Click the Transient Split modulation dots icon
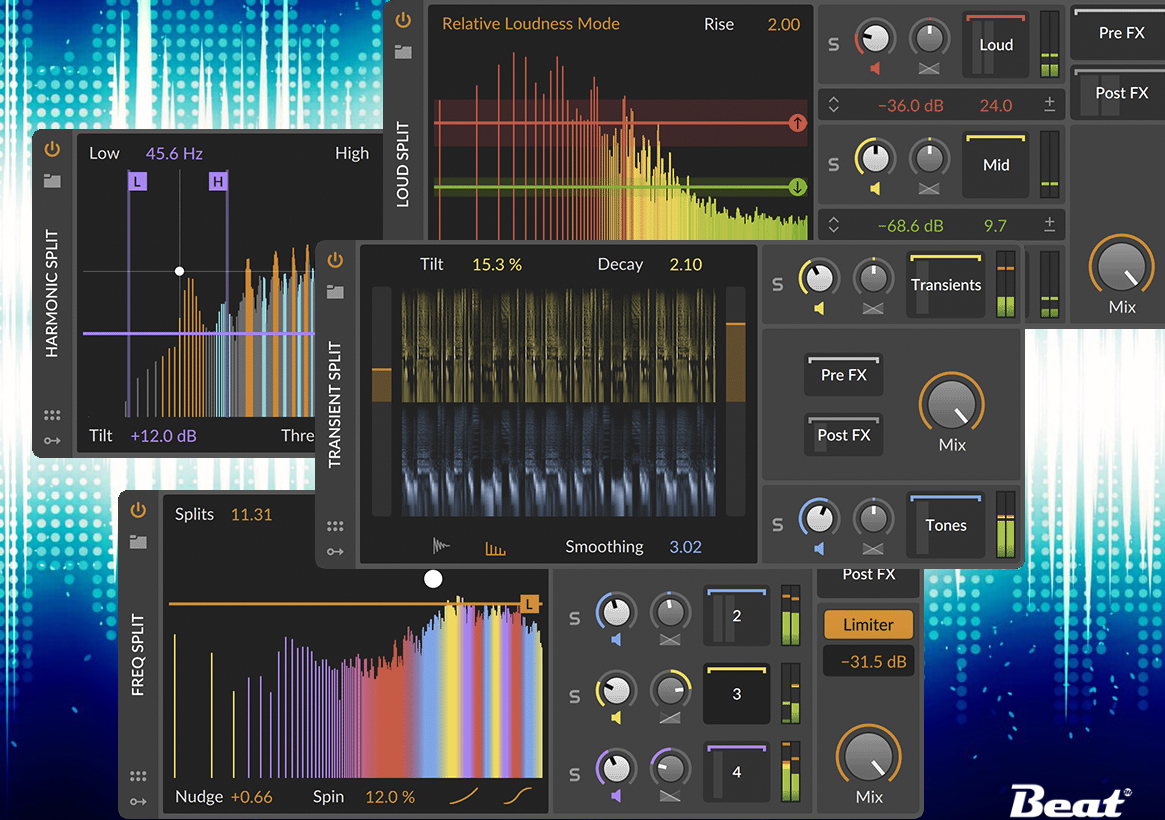 coord(335,526)
